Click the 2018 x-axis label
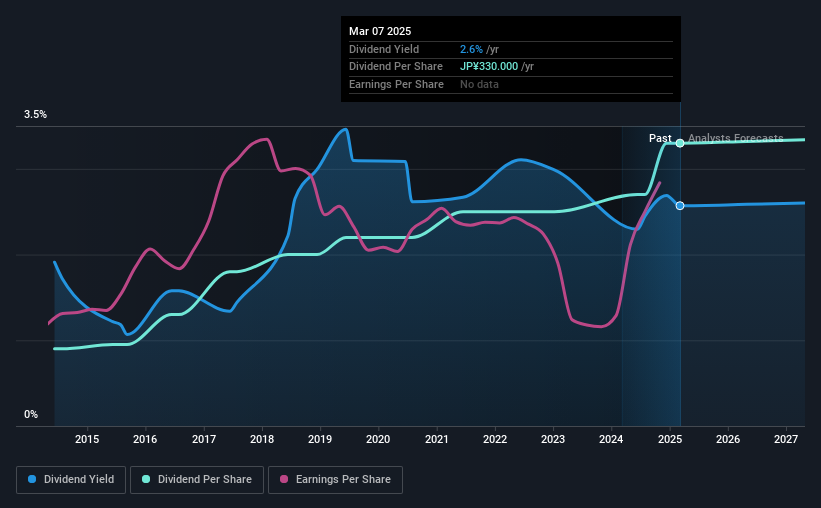 click(262, 439)
